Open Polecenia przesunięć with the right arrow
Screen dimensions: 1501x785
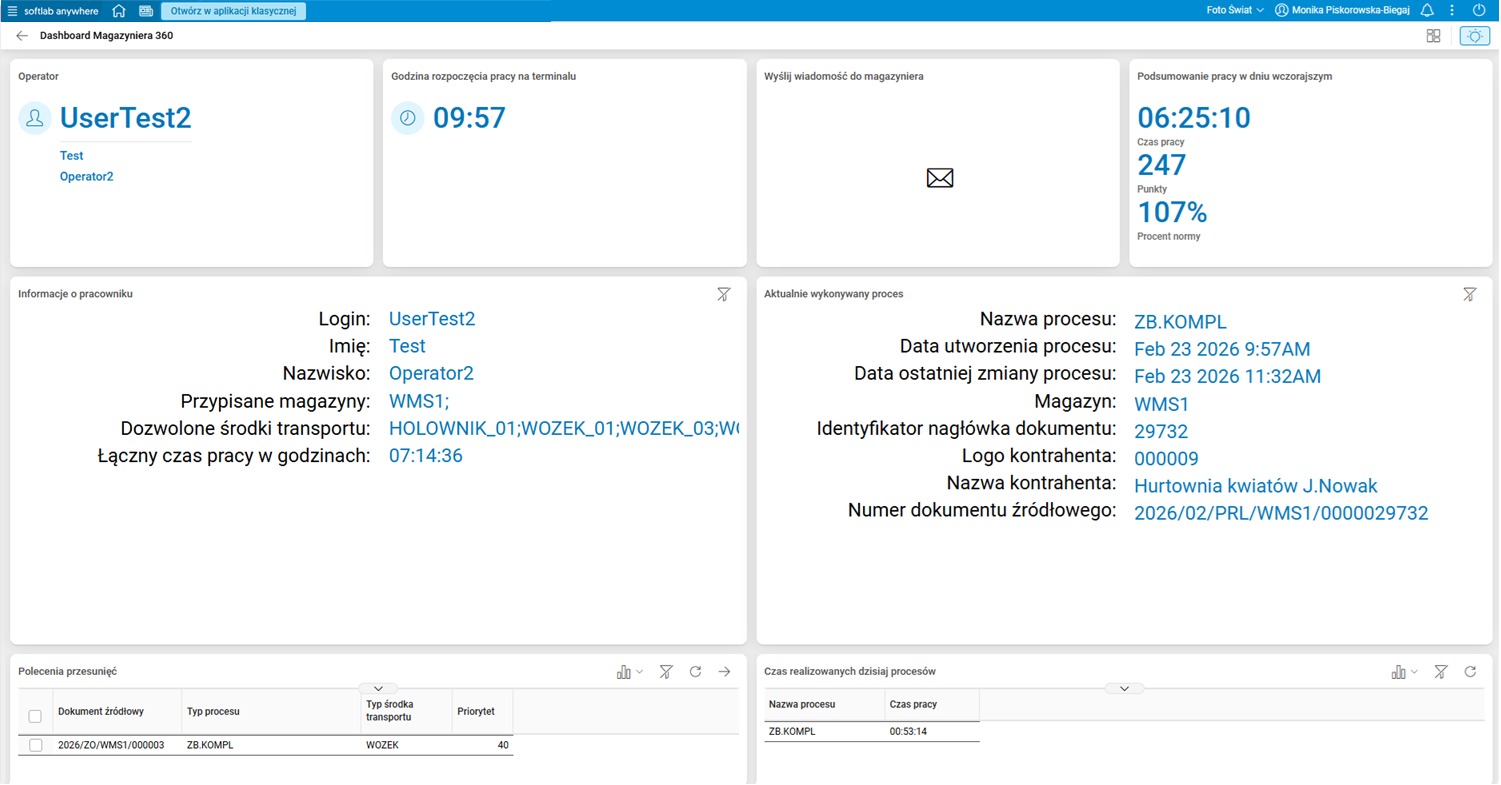point(725,672)
